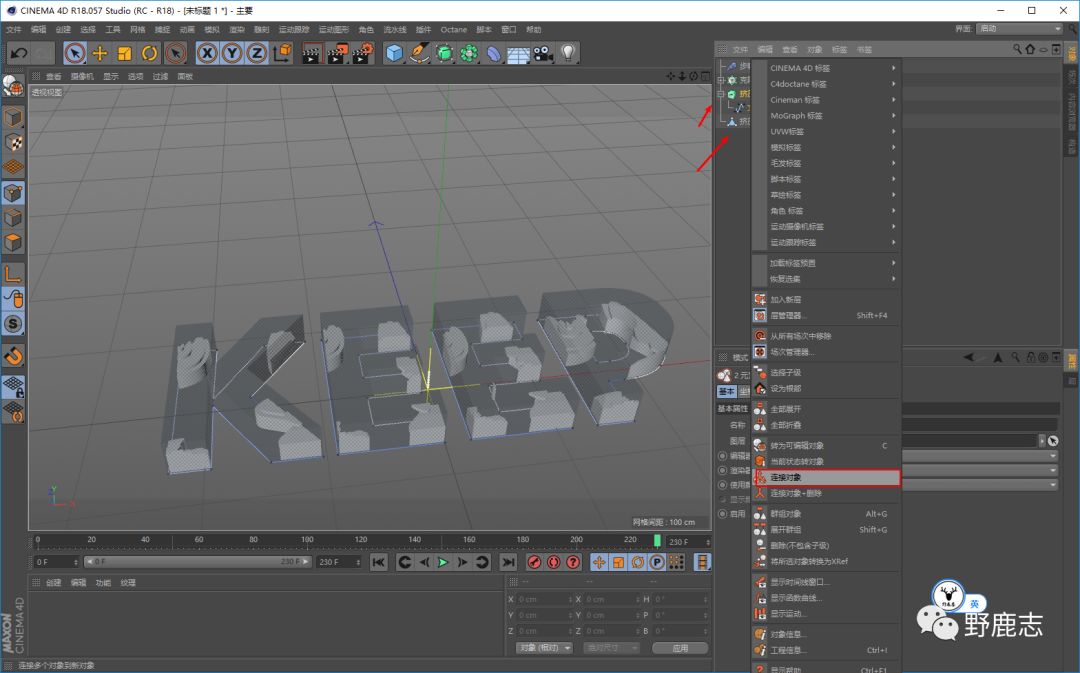Screen dimensions: 1080x673
Task: Toggle the Z axis lock
Action: coord(257,53)
